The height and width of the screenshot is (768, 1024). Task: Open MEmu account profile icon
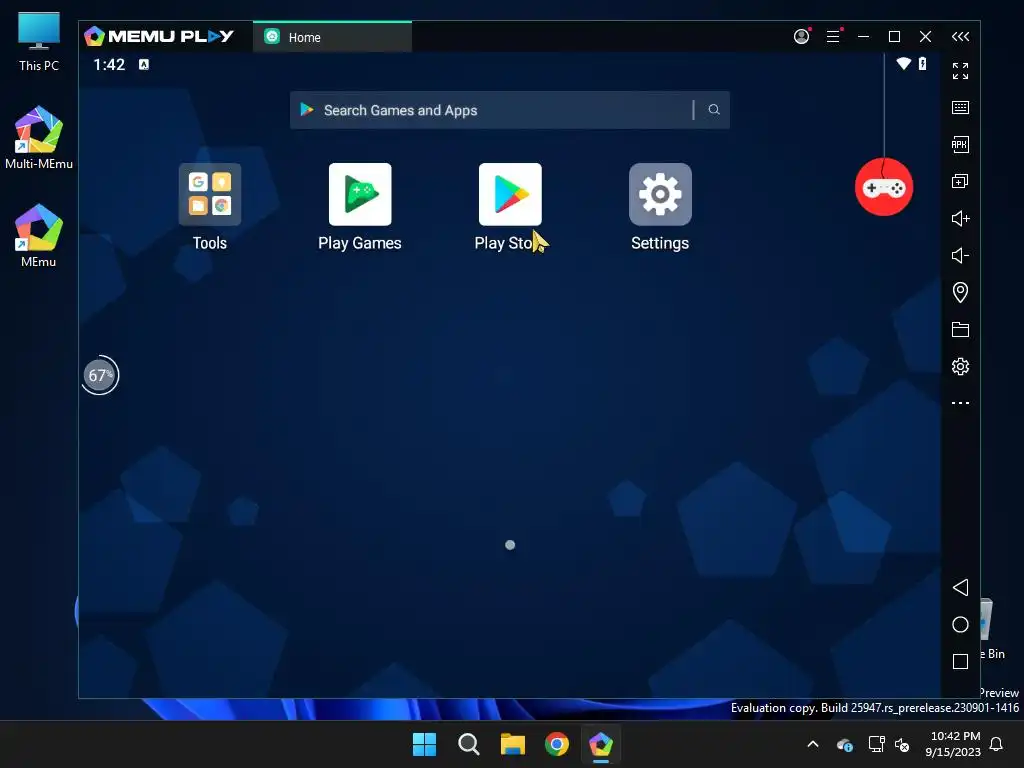[801, 37]
